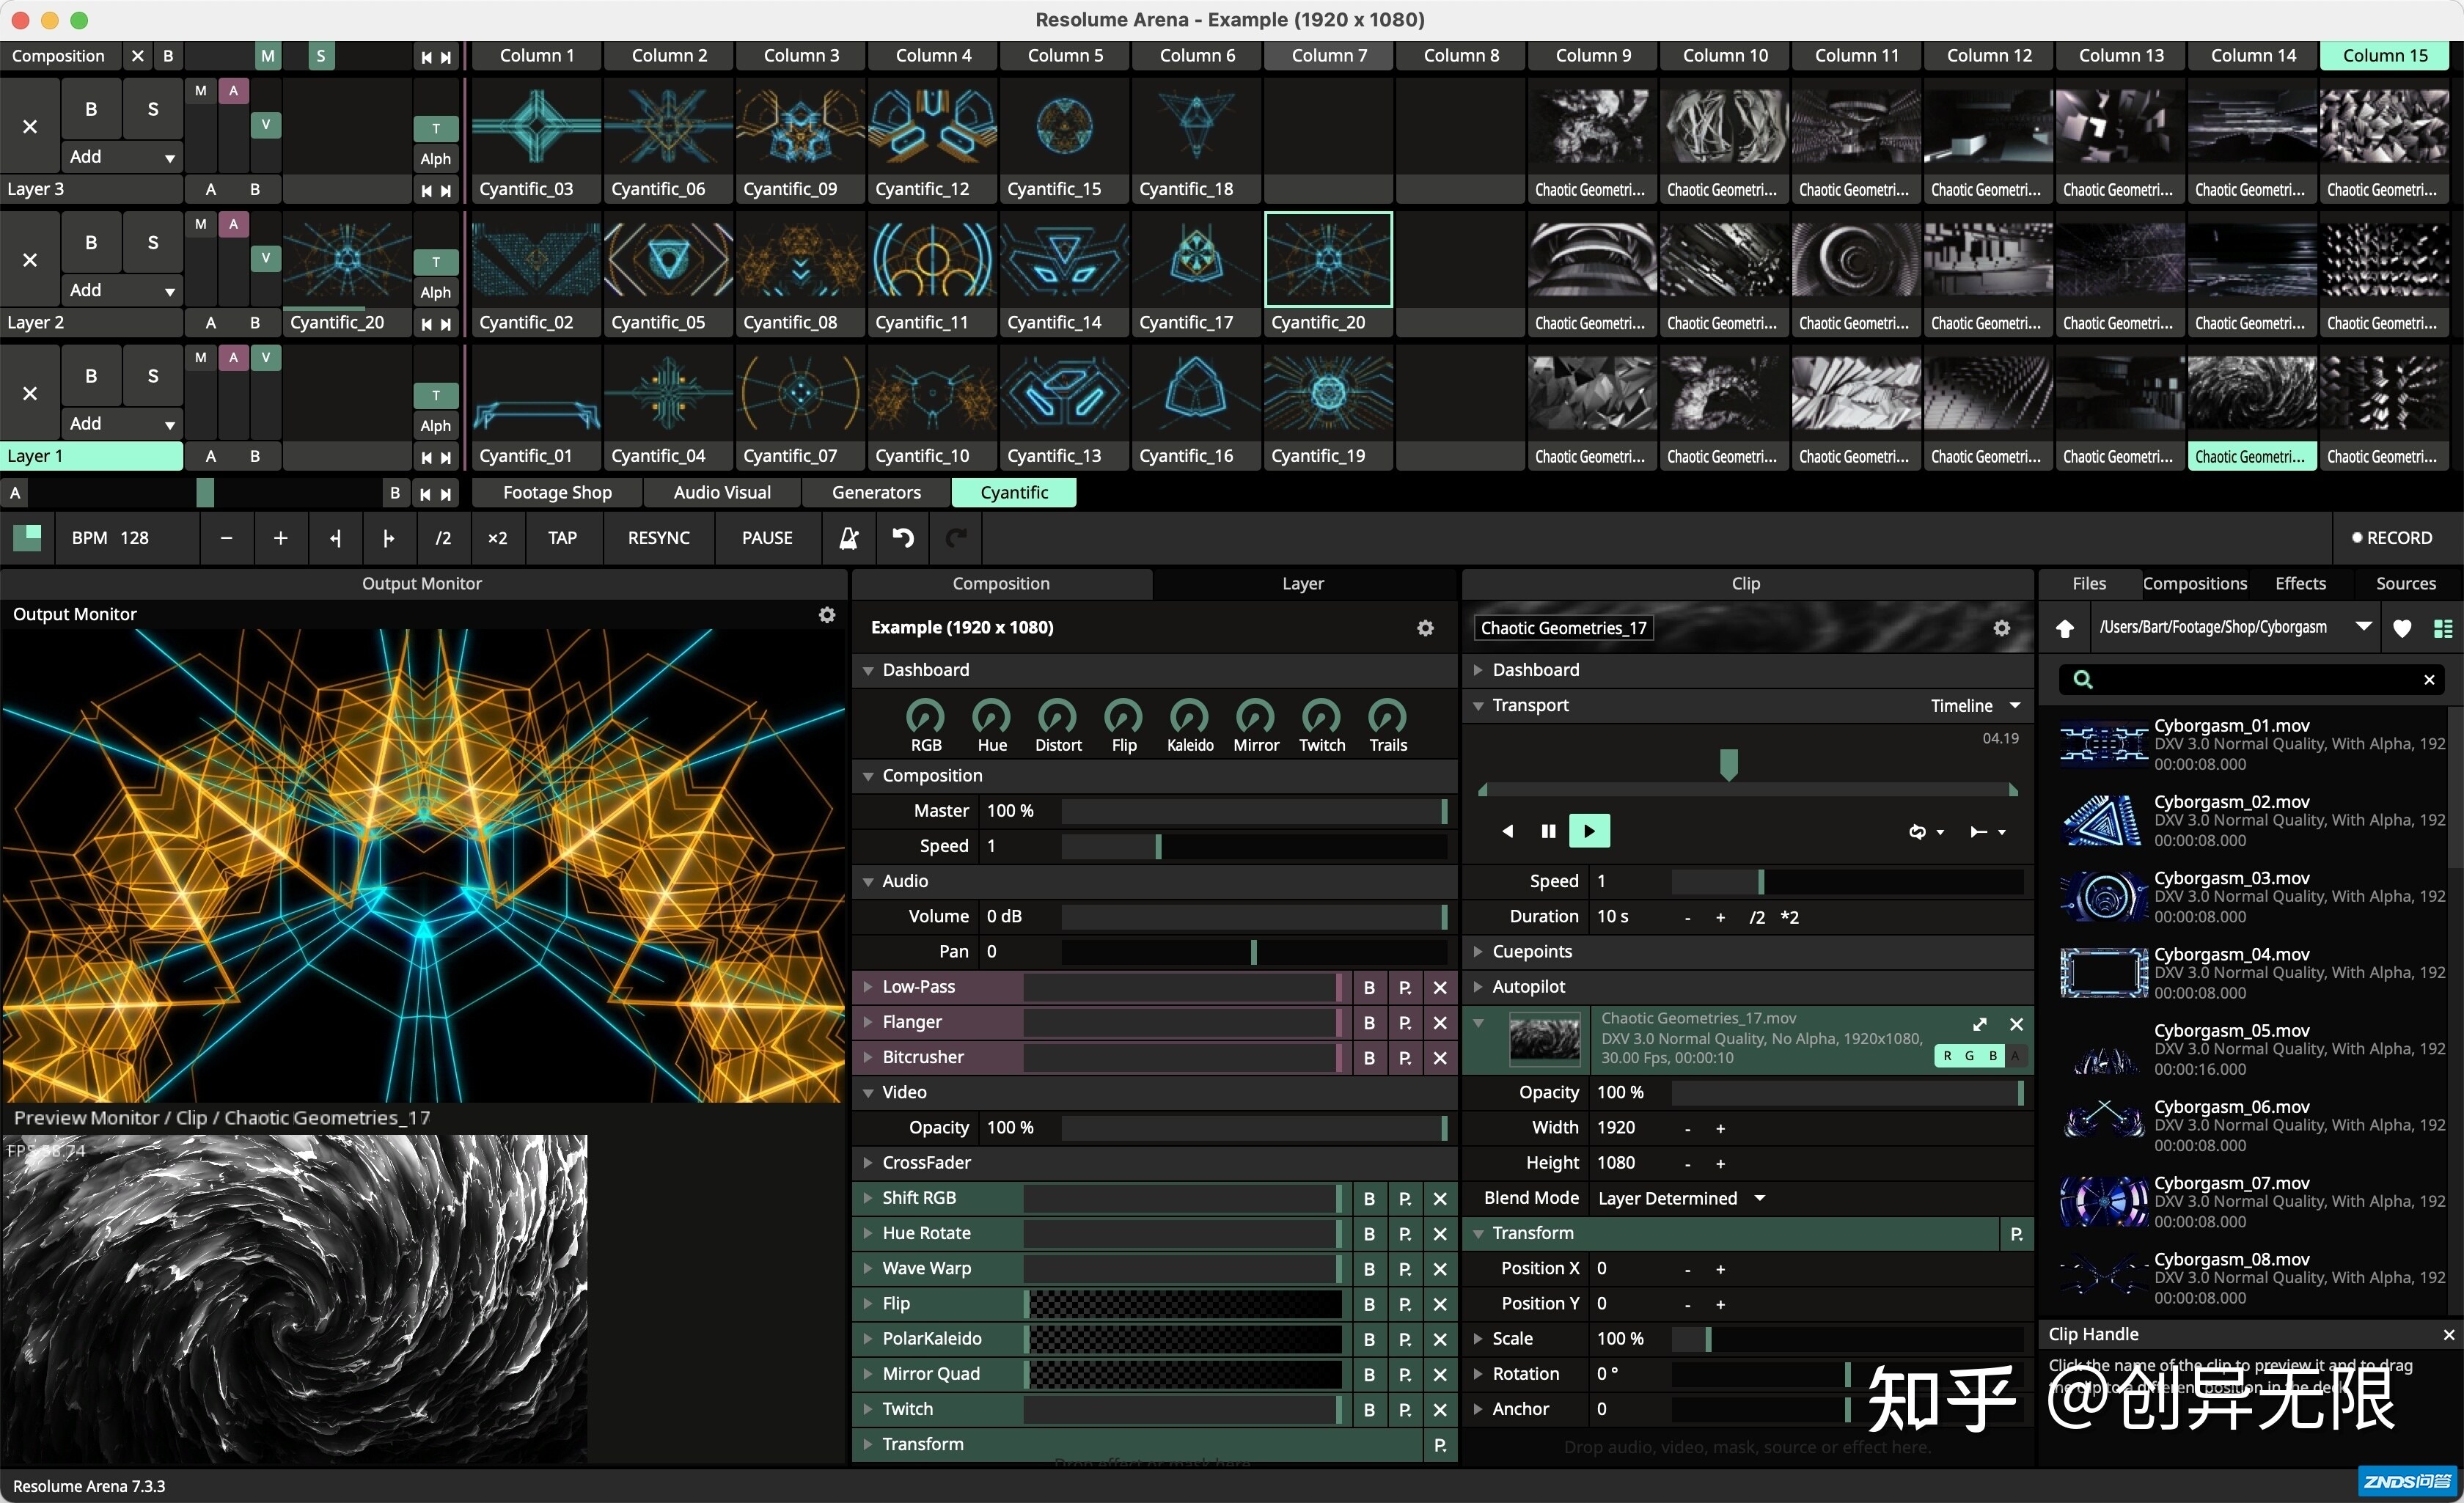Click the undo arrow icon
The image size is (2464, 1503).
point(902,538)
